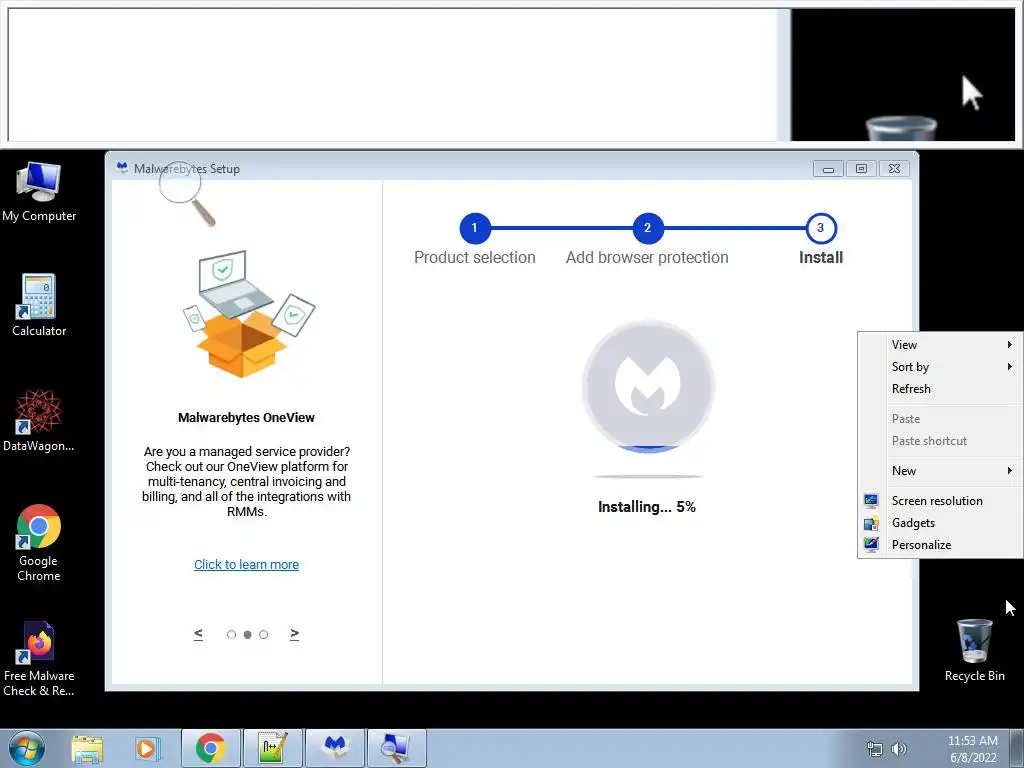Viewport: 1024px width, 768px height.
Task: Close the Malwarebytes Setup window
Action: [x=895, y=169]
